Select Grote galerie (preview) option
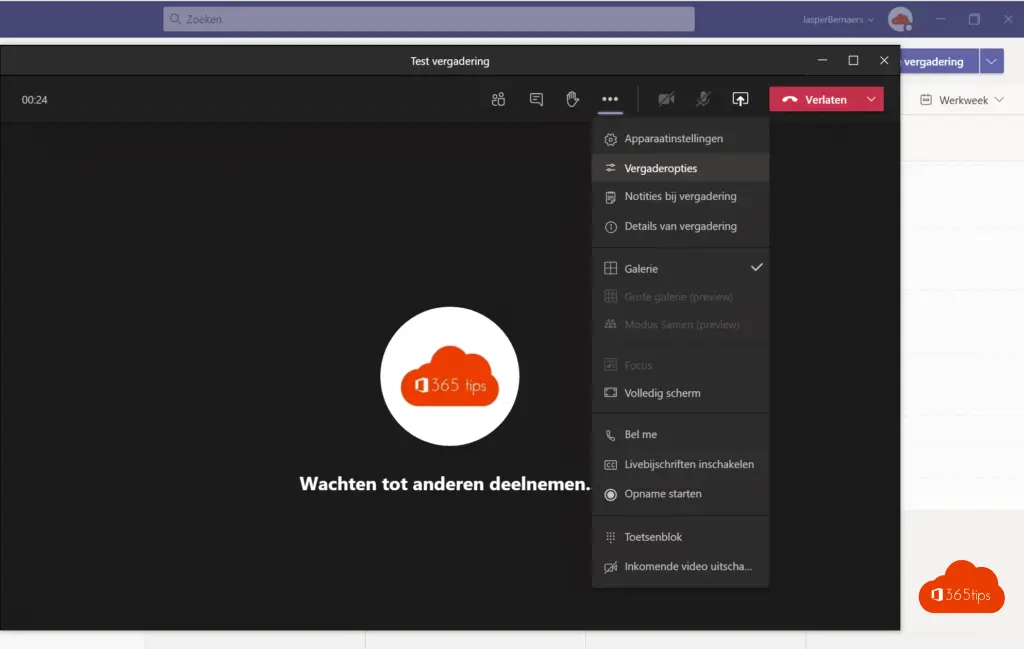Screen dimensions: 1024x649 [x=680, y=296]
